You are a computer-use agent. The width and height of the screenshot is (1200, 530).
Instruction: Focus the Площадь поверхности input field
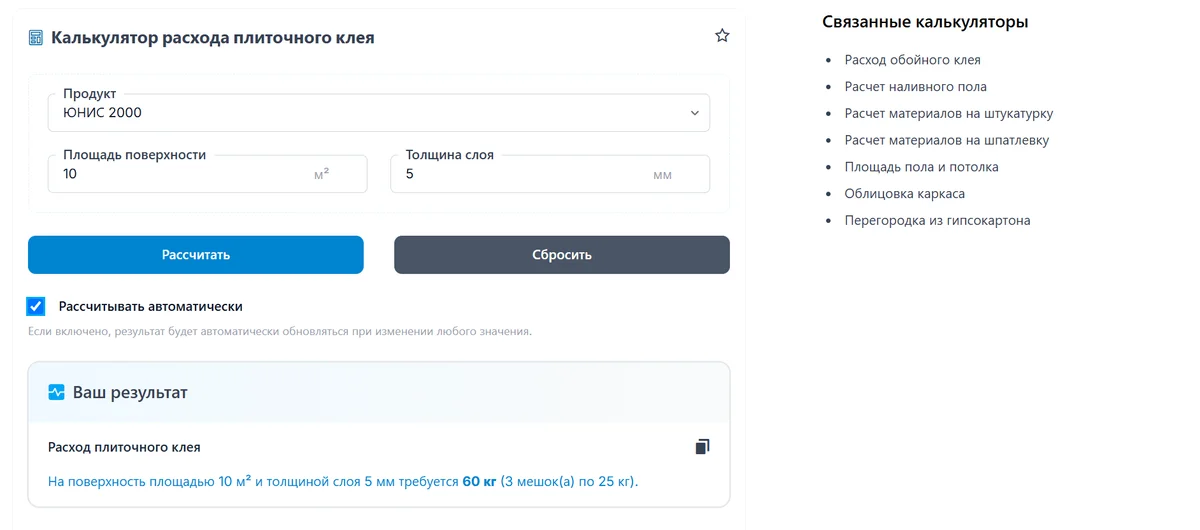pyautogui.click(x=185, y=174)
